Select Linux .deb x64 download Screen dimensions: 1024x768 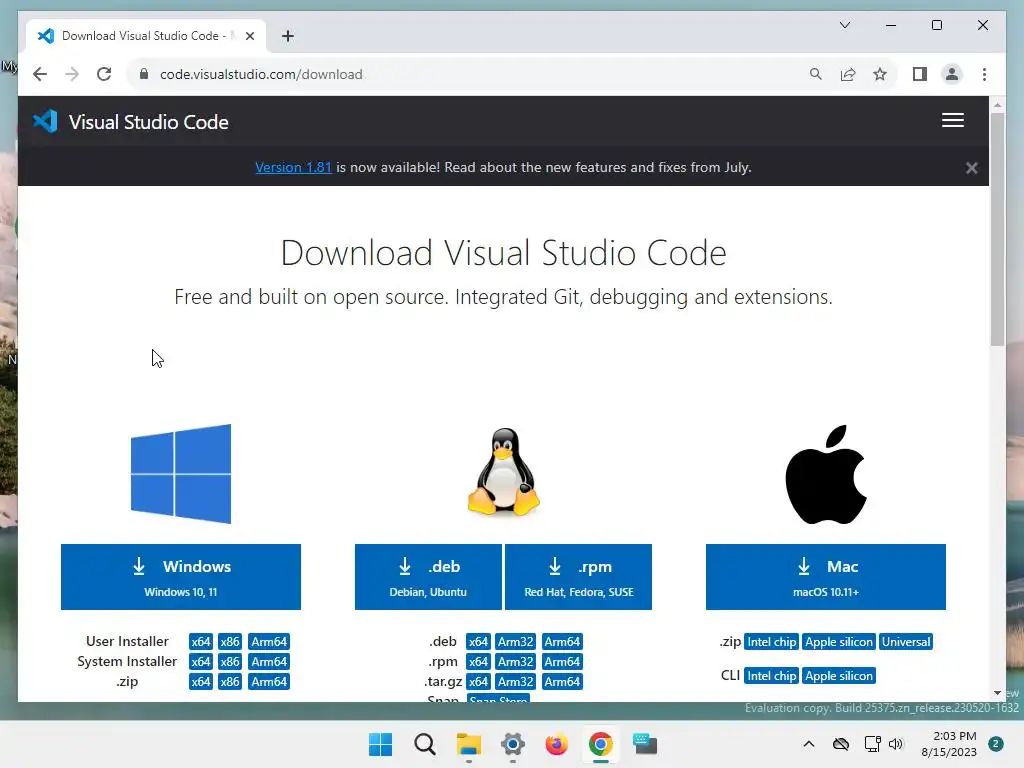pos(478,641)
